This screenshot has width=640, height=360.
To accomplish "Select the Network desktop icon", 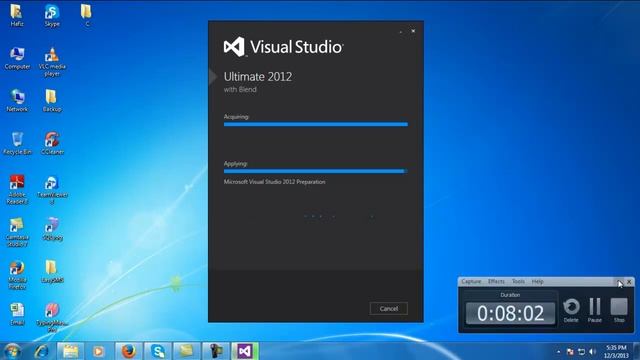I will [17, 101].
